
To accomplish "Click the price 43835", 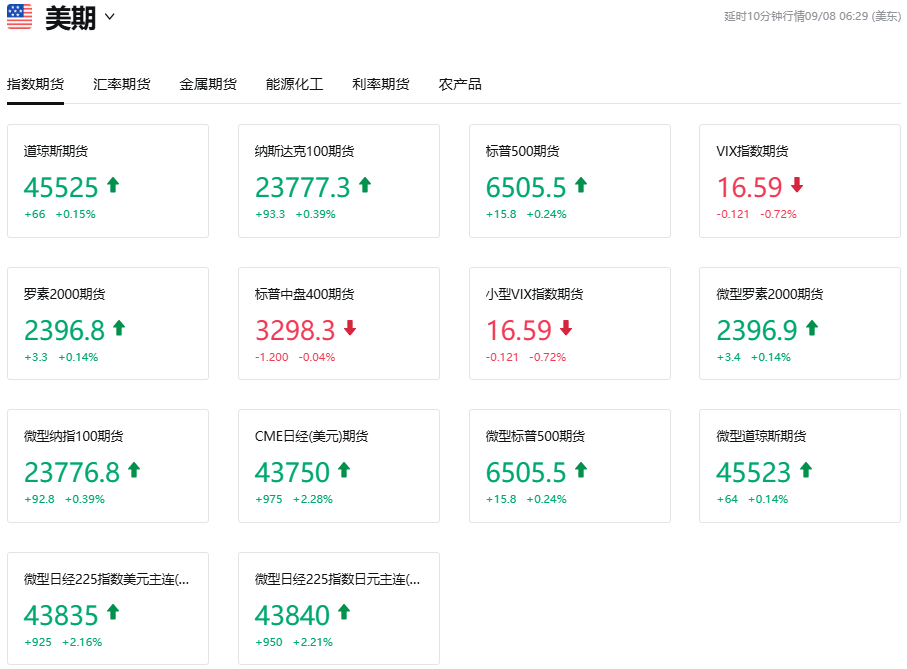I will tap(61, 615).
